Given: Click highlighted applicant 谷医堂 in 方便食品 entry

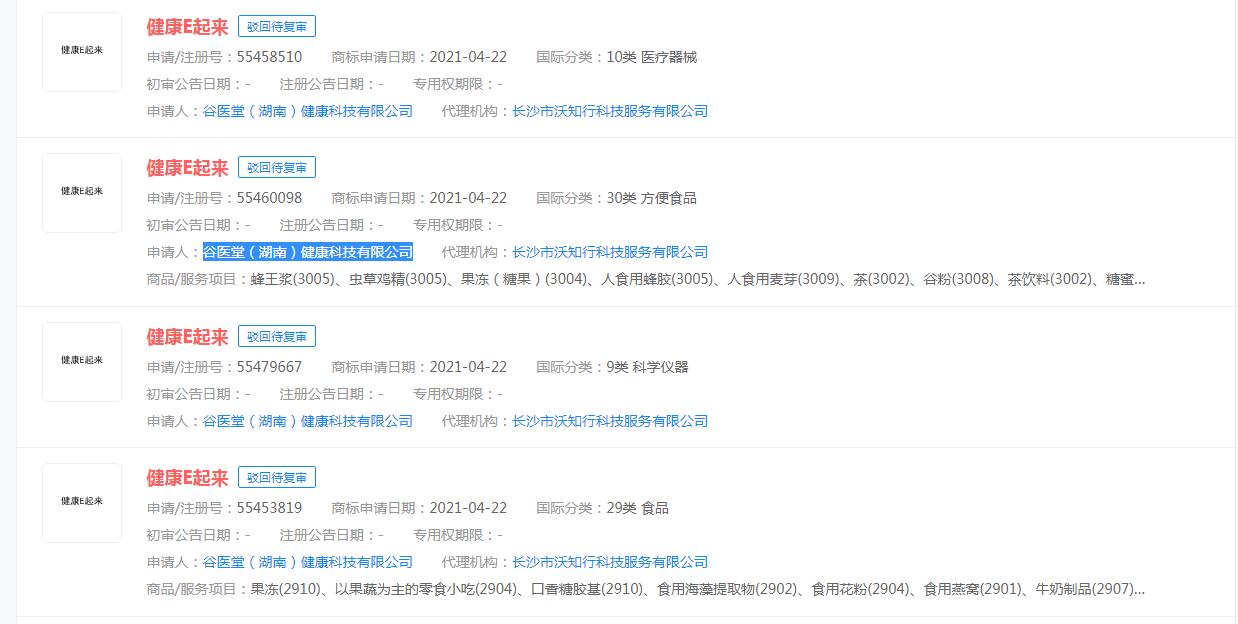Looking at the screenshot, I should pos(308,252).
